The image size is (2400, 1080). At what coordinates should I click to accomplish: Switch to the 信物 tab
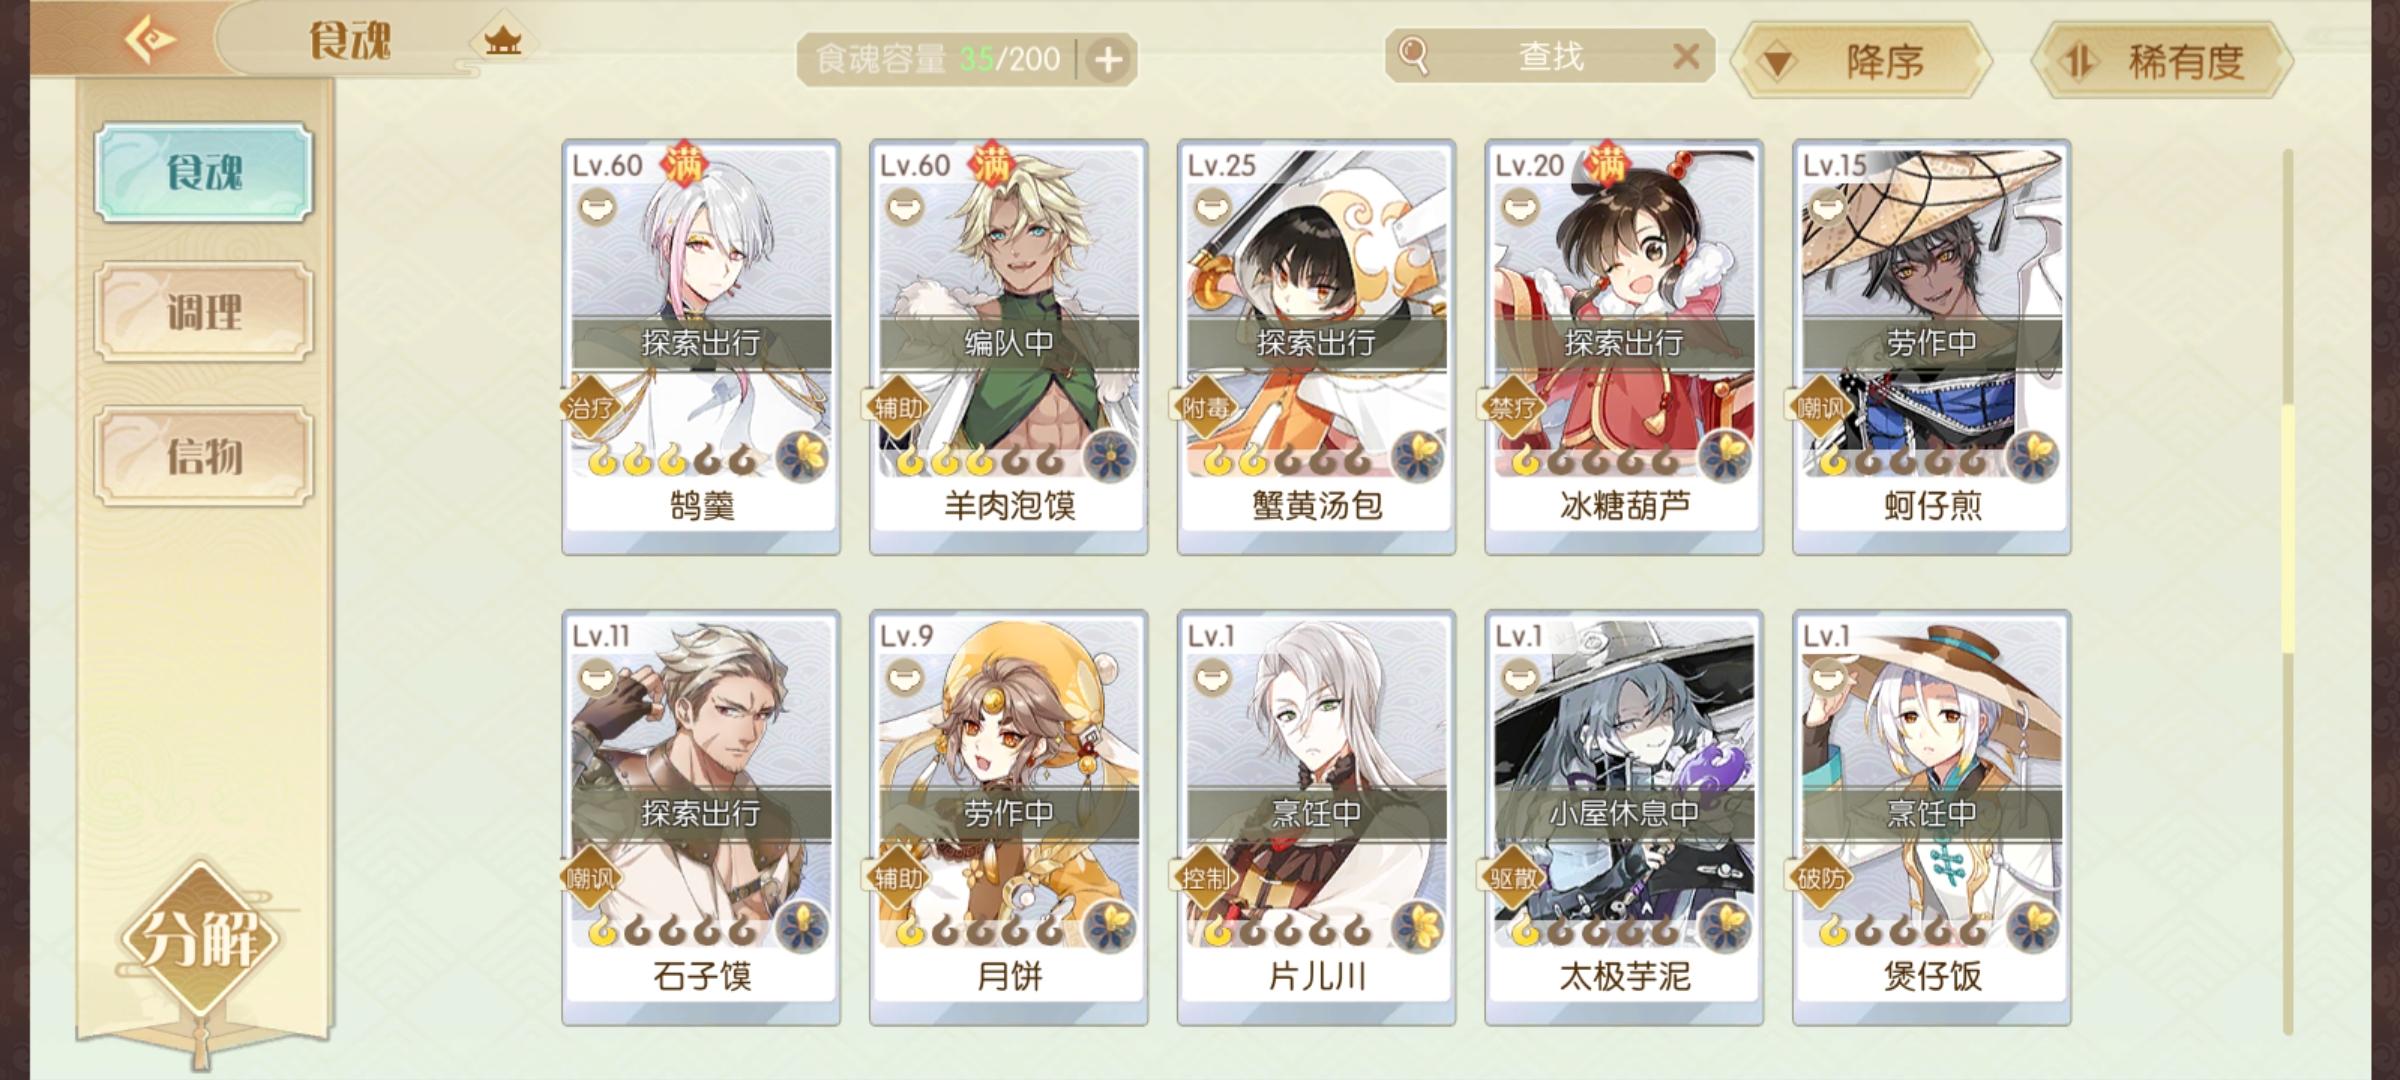204,456
